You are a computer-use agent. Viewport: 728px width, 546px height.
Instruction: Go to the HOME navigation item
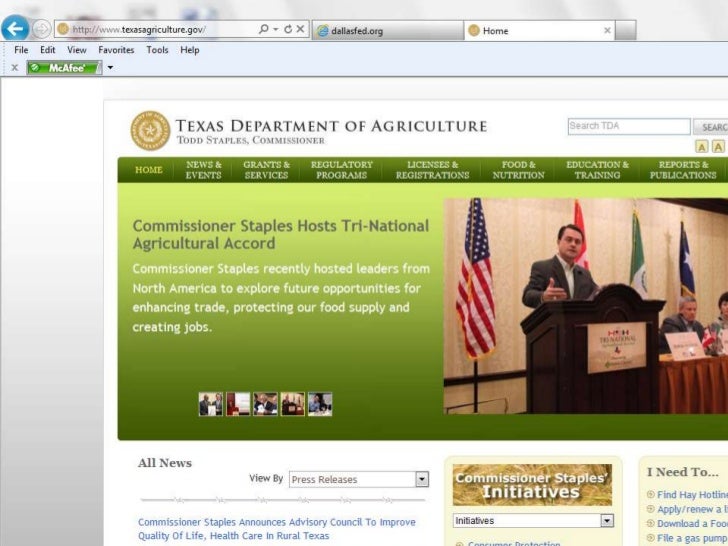(x=149, y=170)
